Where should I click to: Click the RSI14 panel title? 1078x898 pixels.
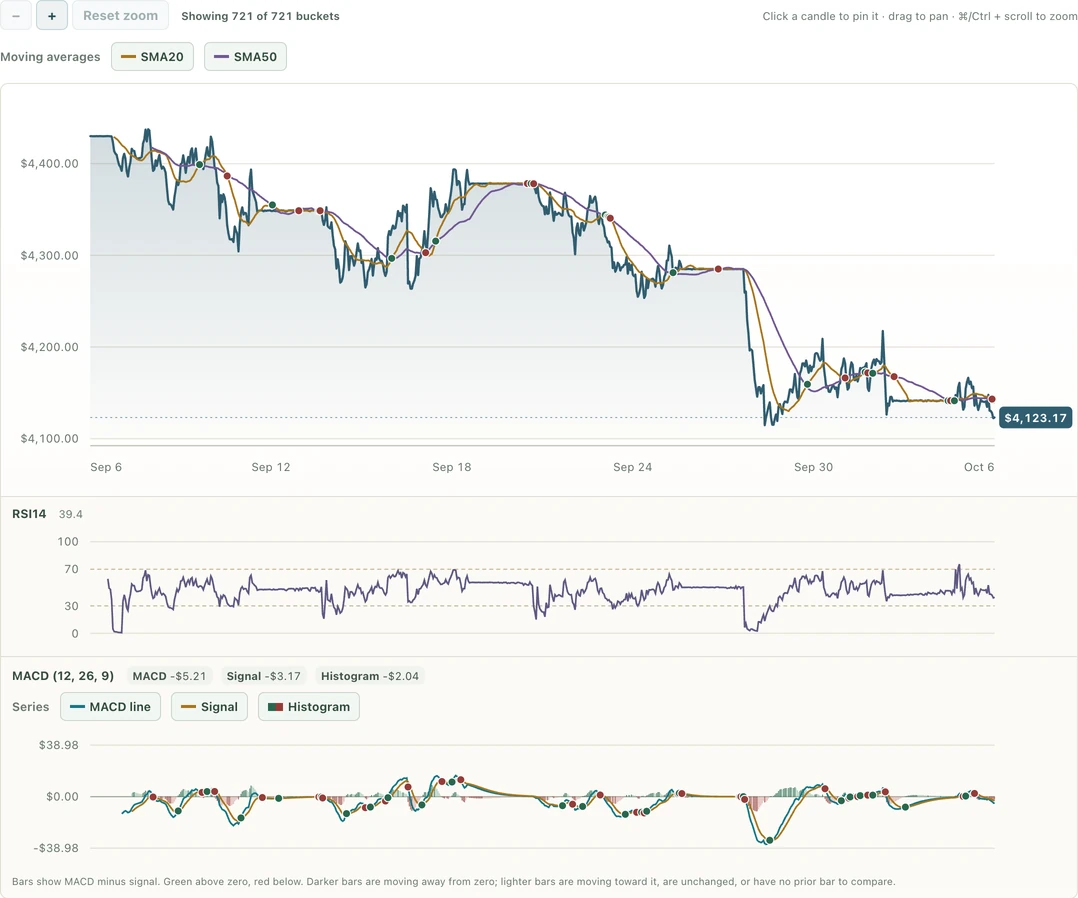[x=29, y=514]
